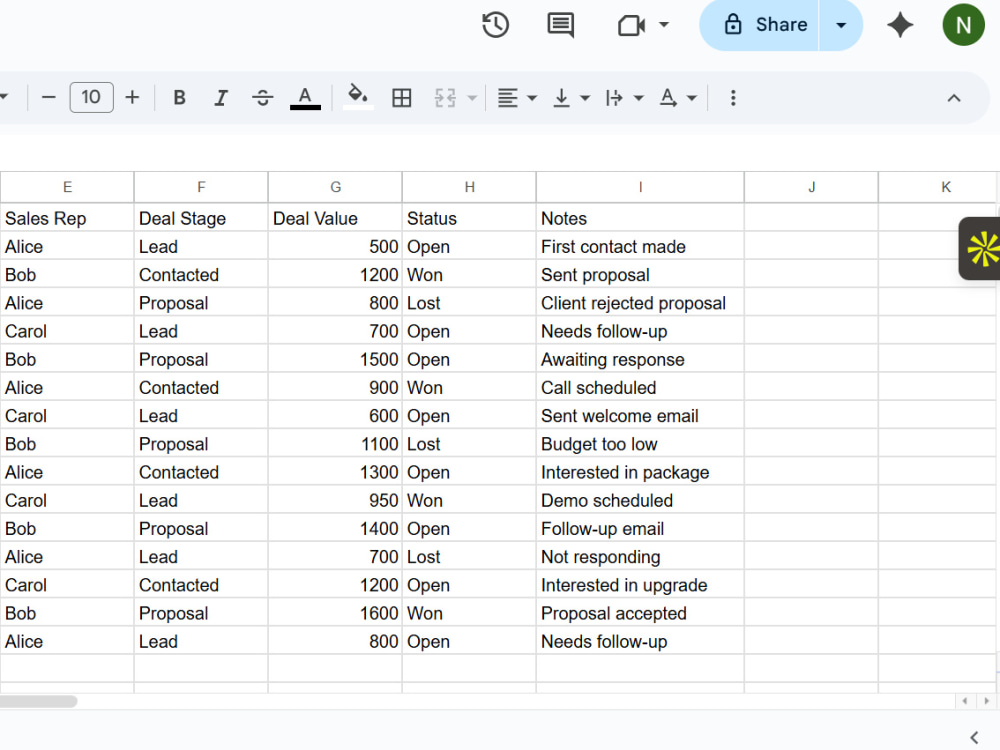This screenshot has width=1000, height=750.
Task: Click the merge cells icon
Action: point(445,98)
